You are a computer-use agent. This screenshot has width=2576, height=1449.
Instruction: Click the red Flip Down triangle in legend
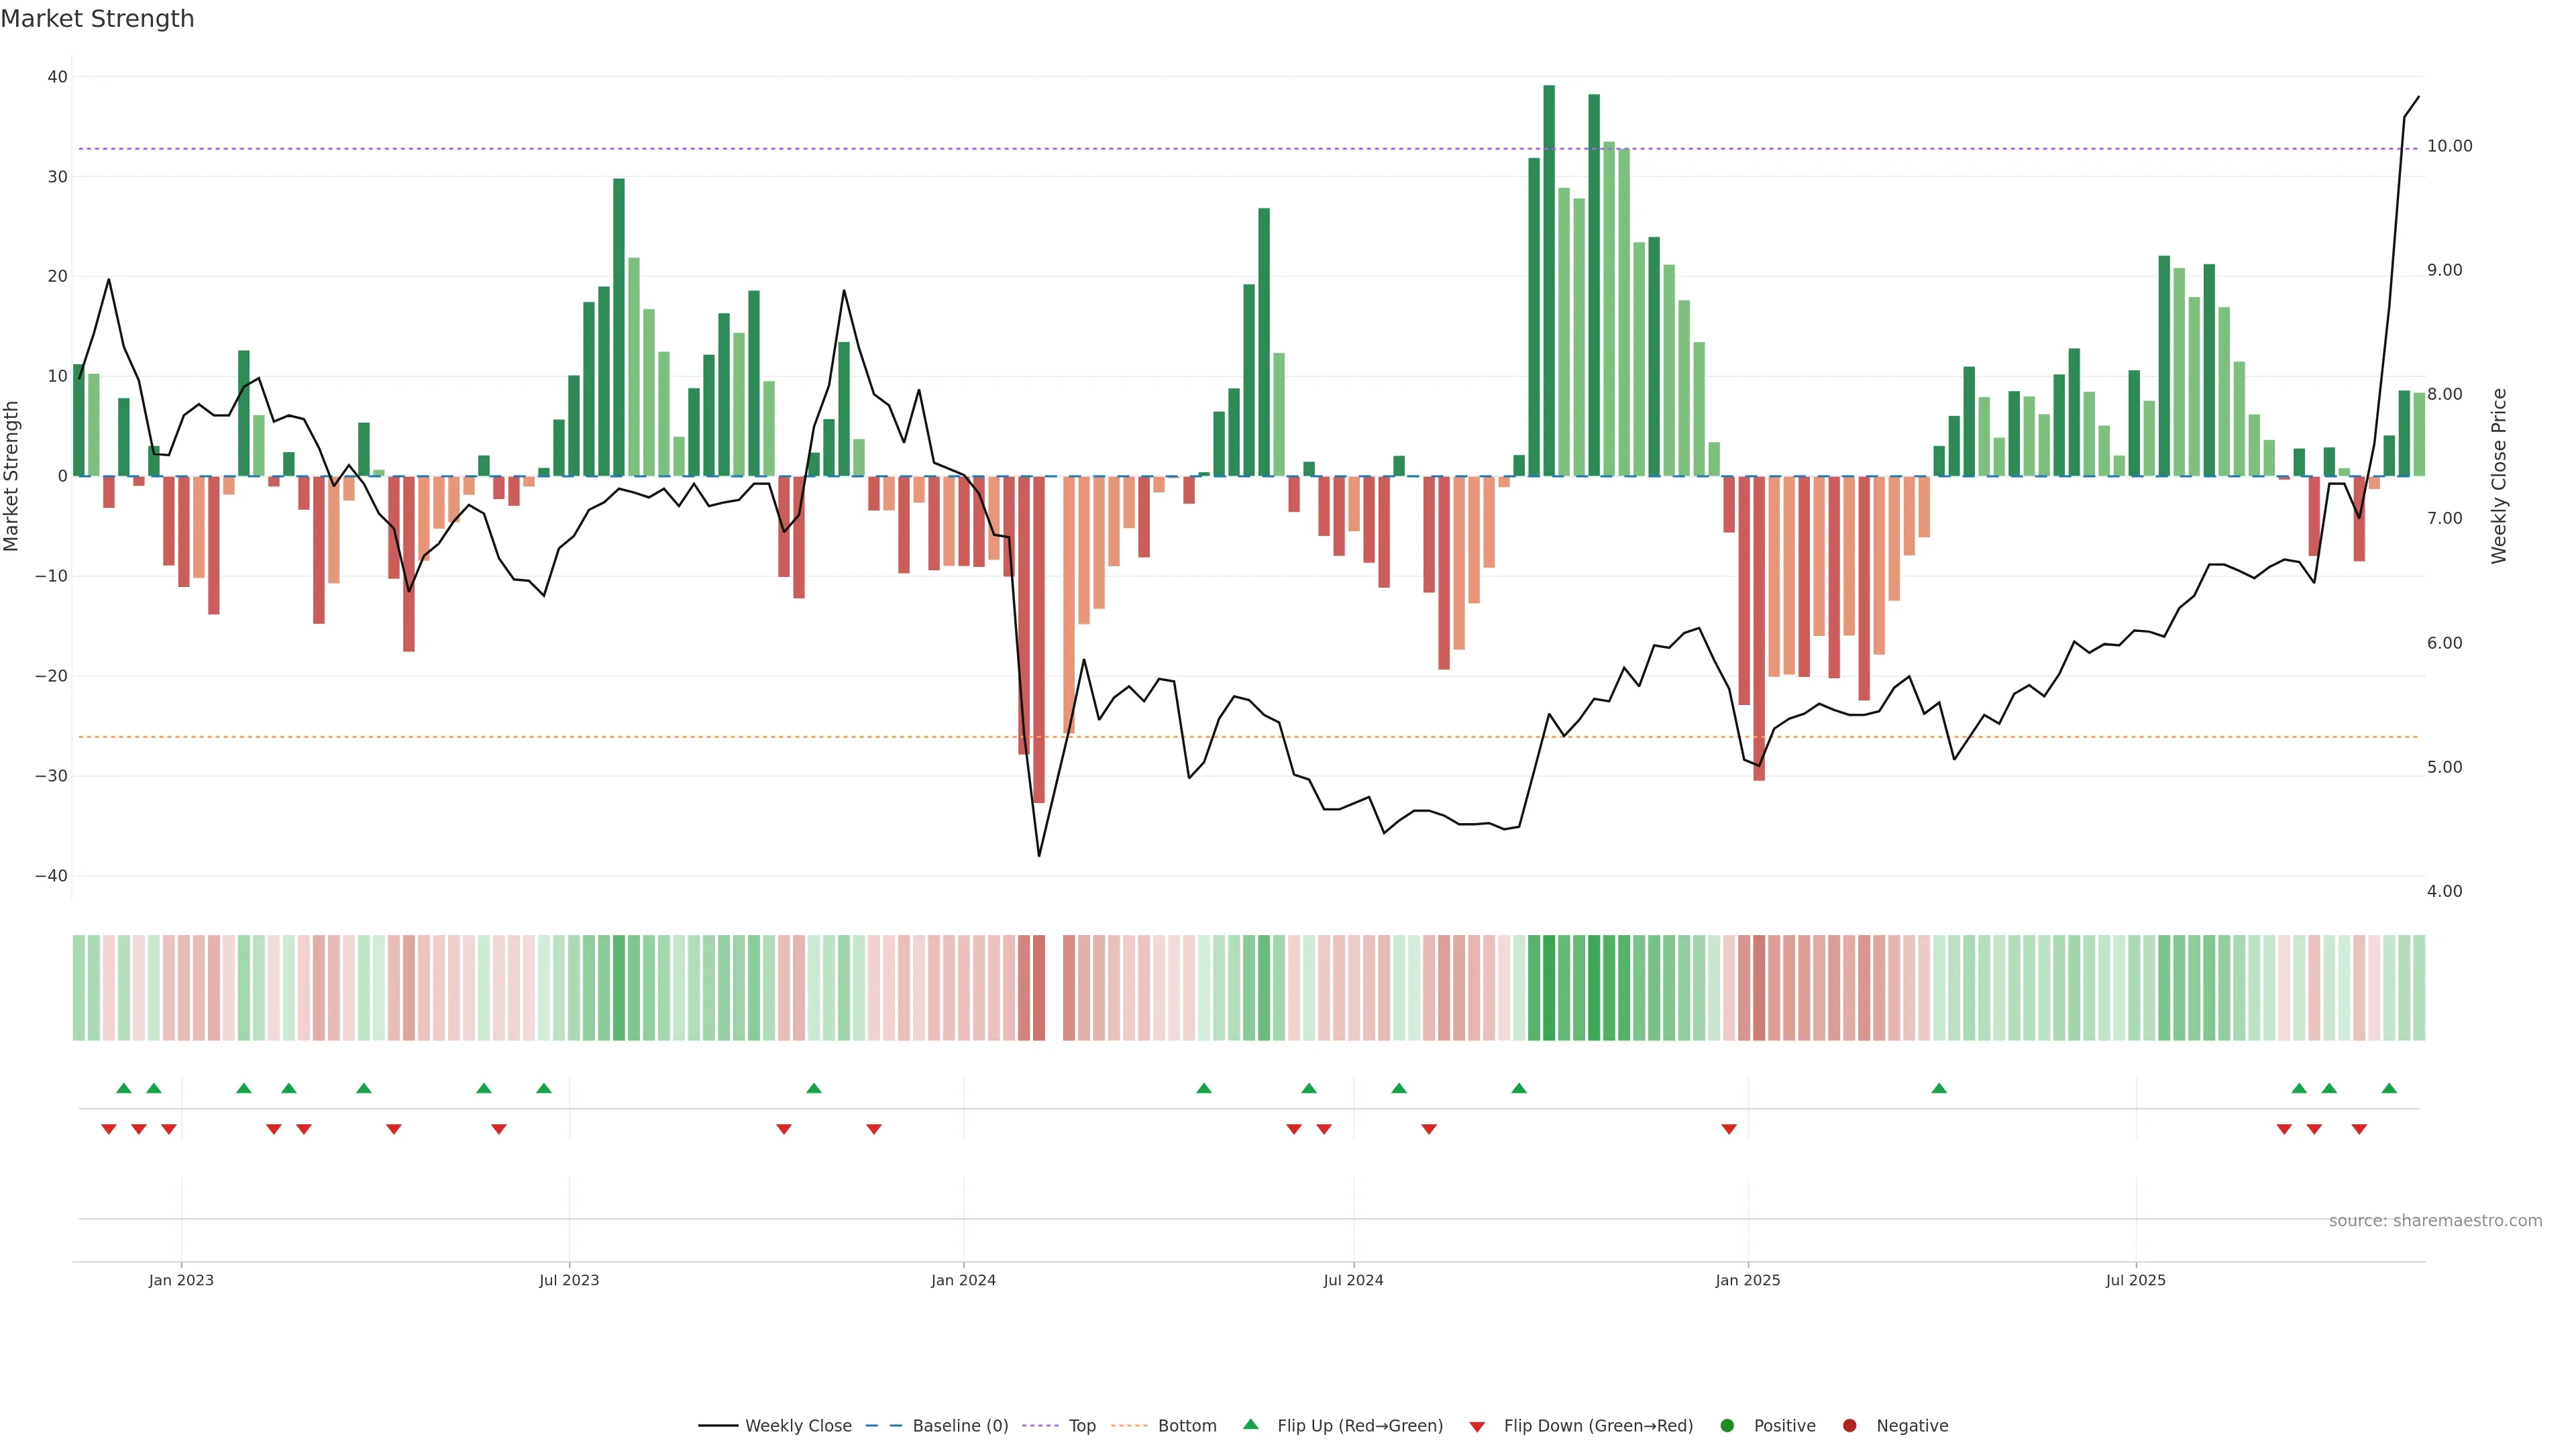click(1476, 1427)
